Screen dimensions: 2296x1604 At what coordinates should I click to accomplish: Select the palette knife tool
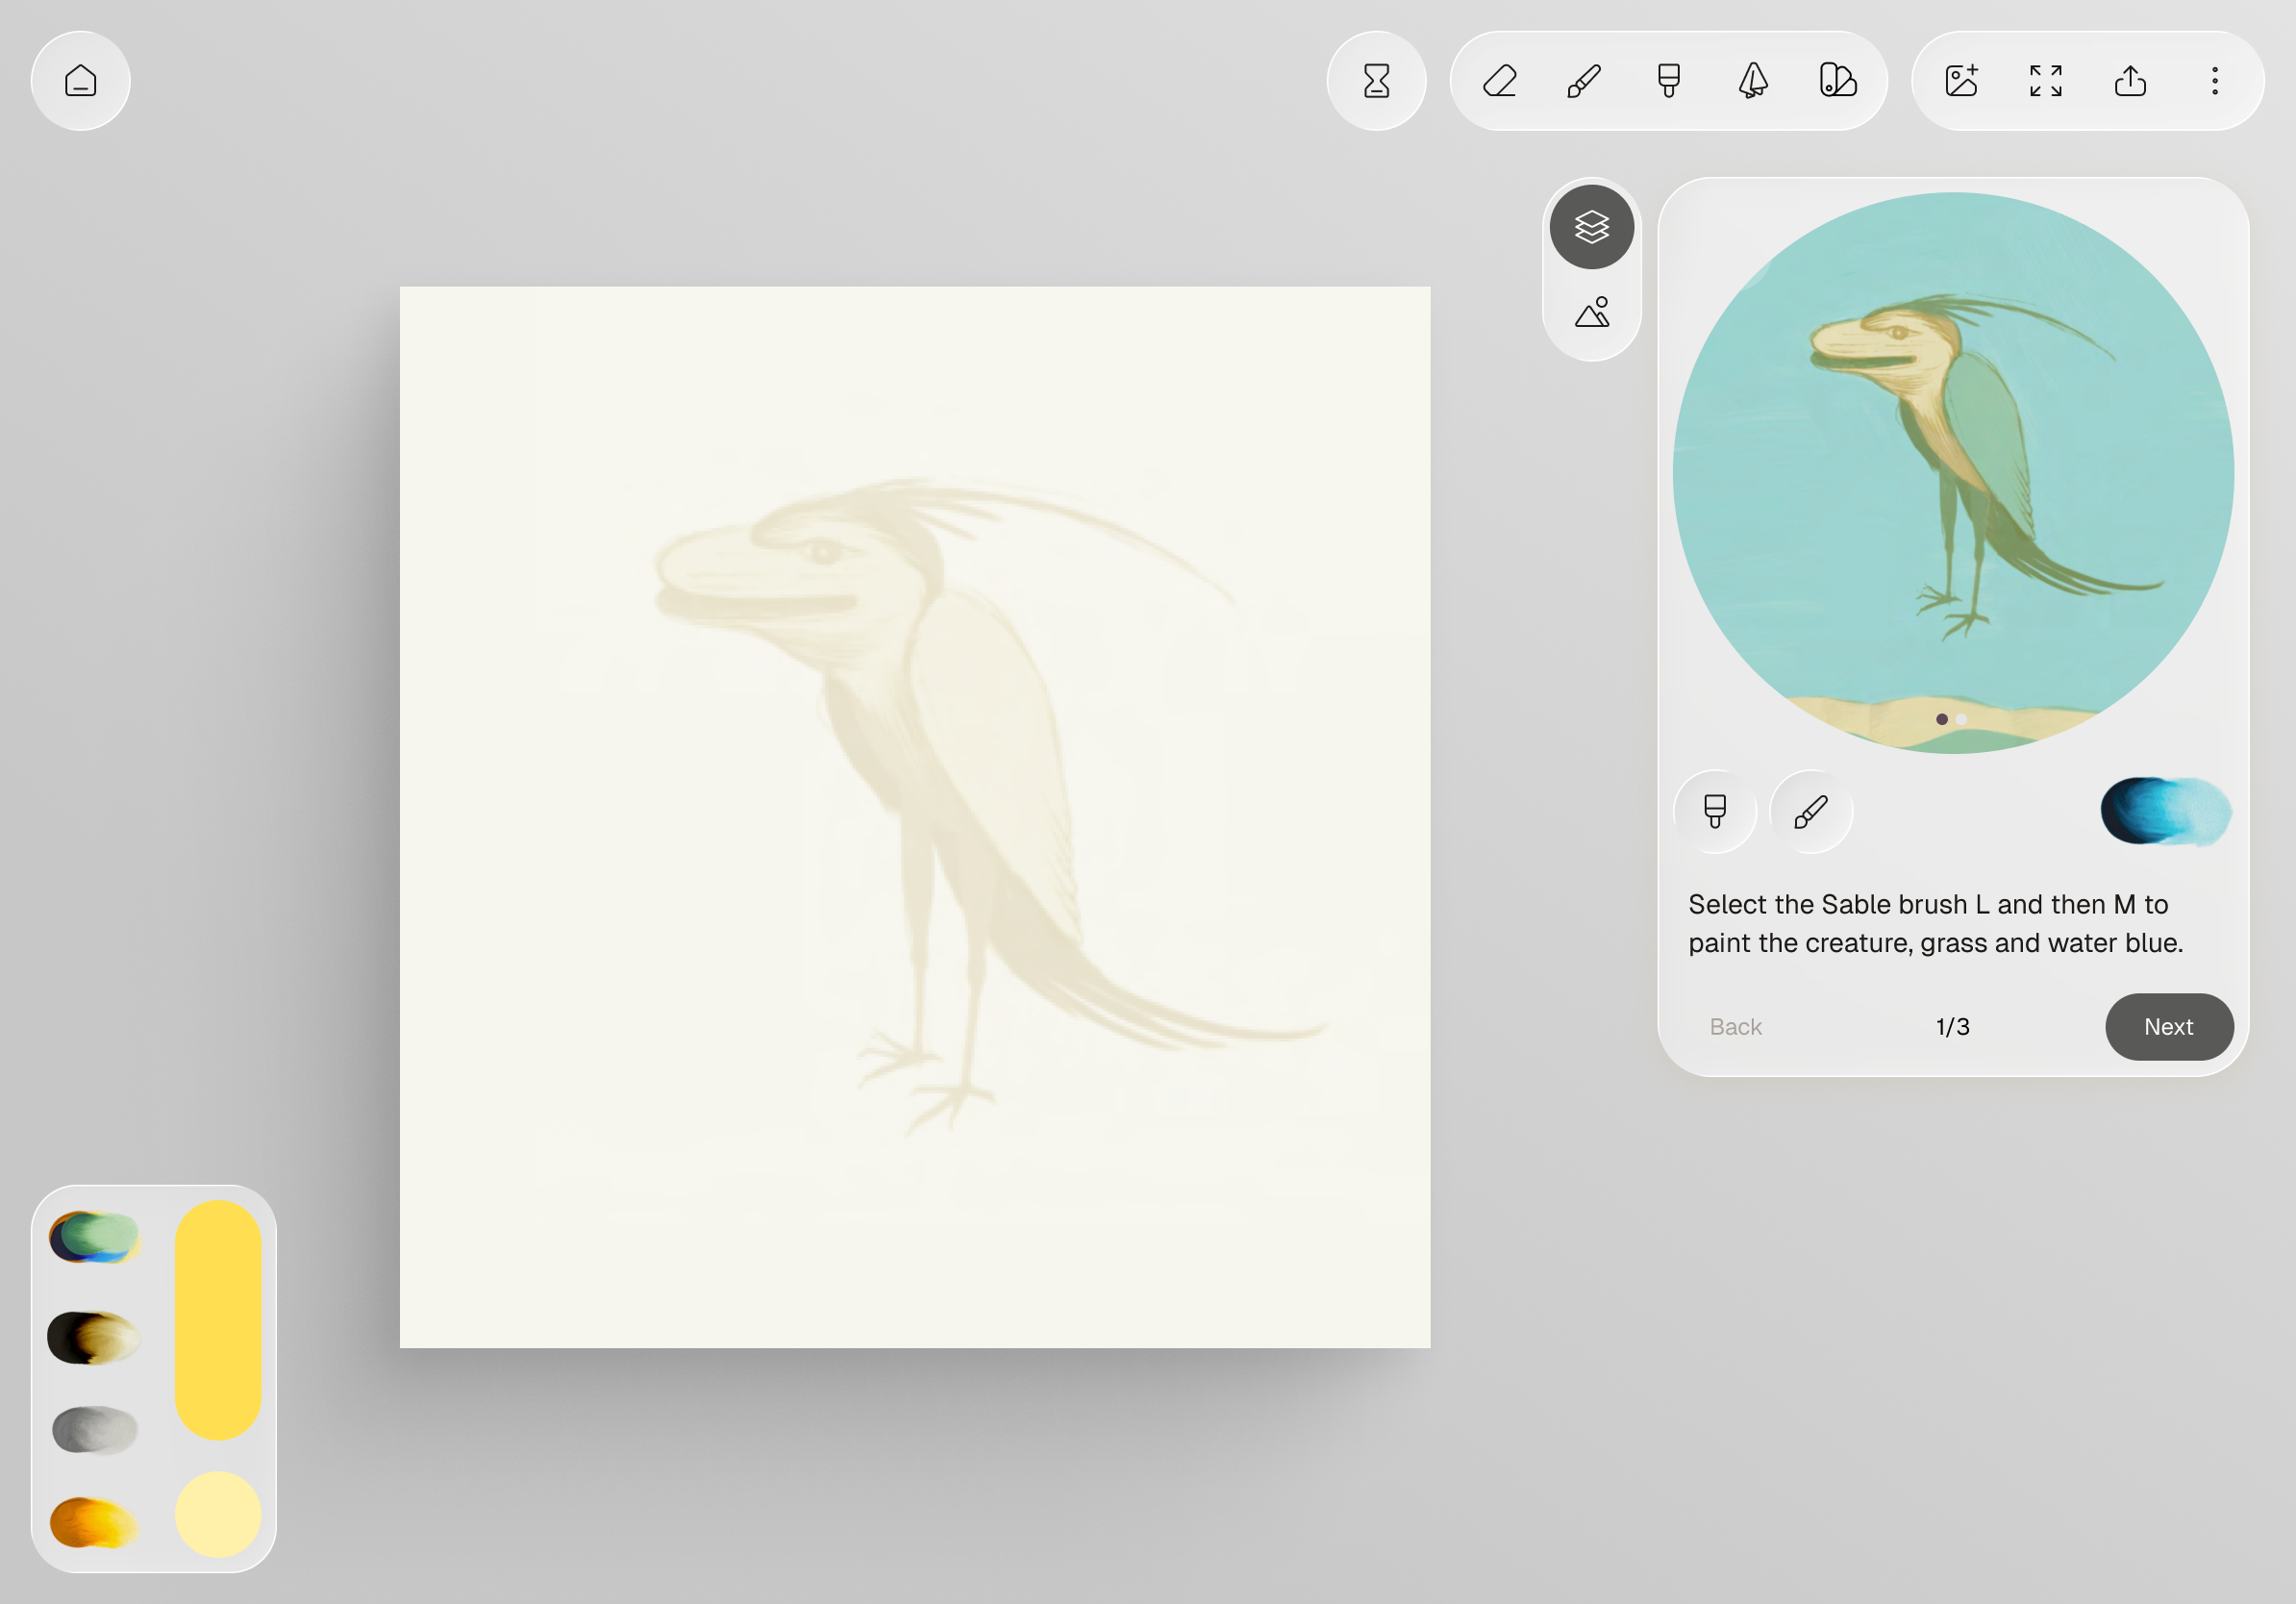[x=1752, y=81]
